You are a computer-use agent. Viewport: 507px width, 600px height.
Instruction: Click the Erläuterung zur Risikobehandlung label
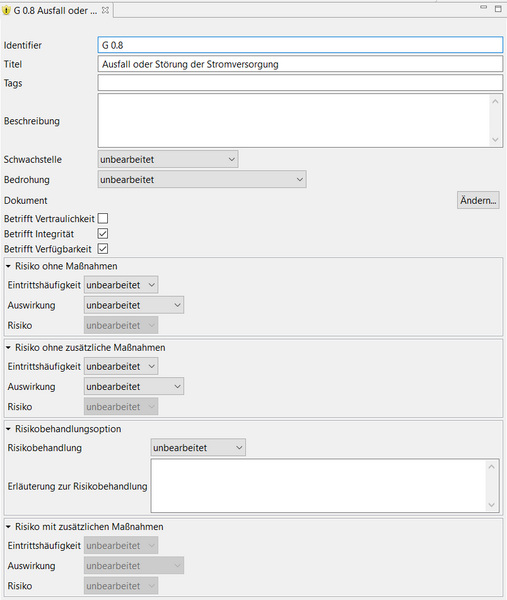[77, 486]
